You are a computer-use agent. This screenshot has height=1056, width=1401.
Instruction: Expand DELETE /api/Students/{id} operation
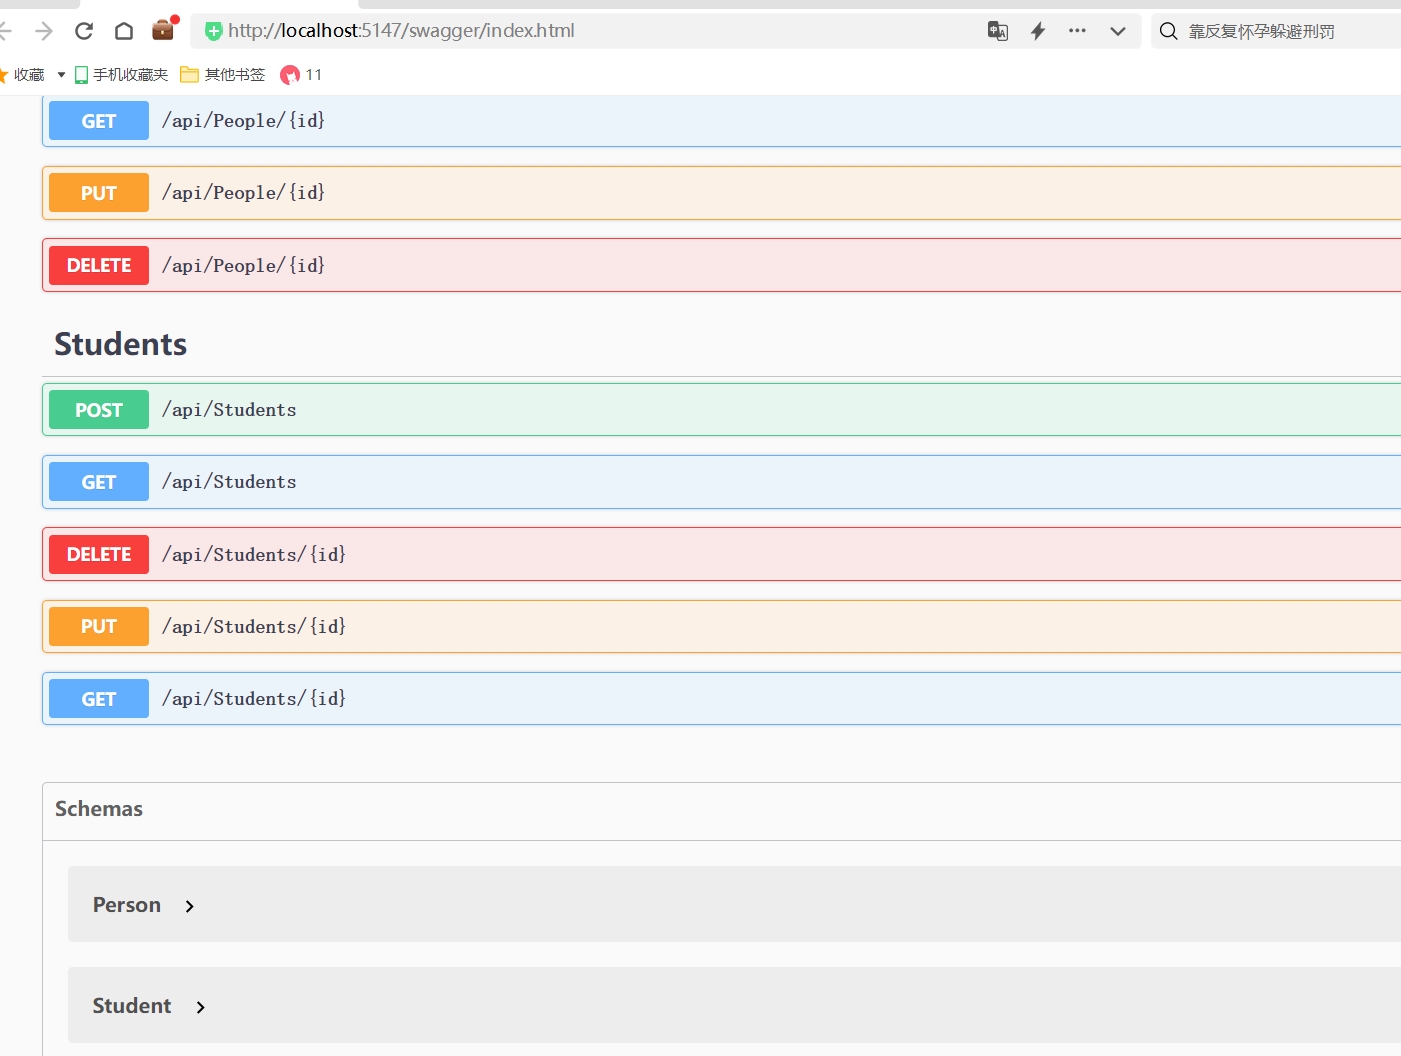tap(722, 554)
